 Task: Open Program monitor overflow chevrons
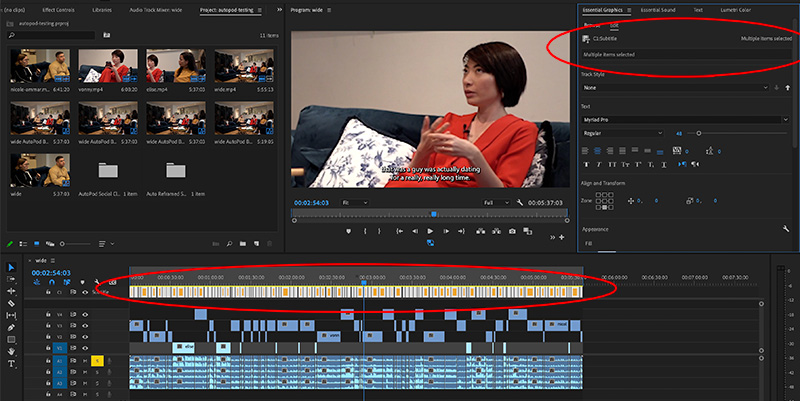553,237
